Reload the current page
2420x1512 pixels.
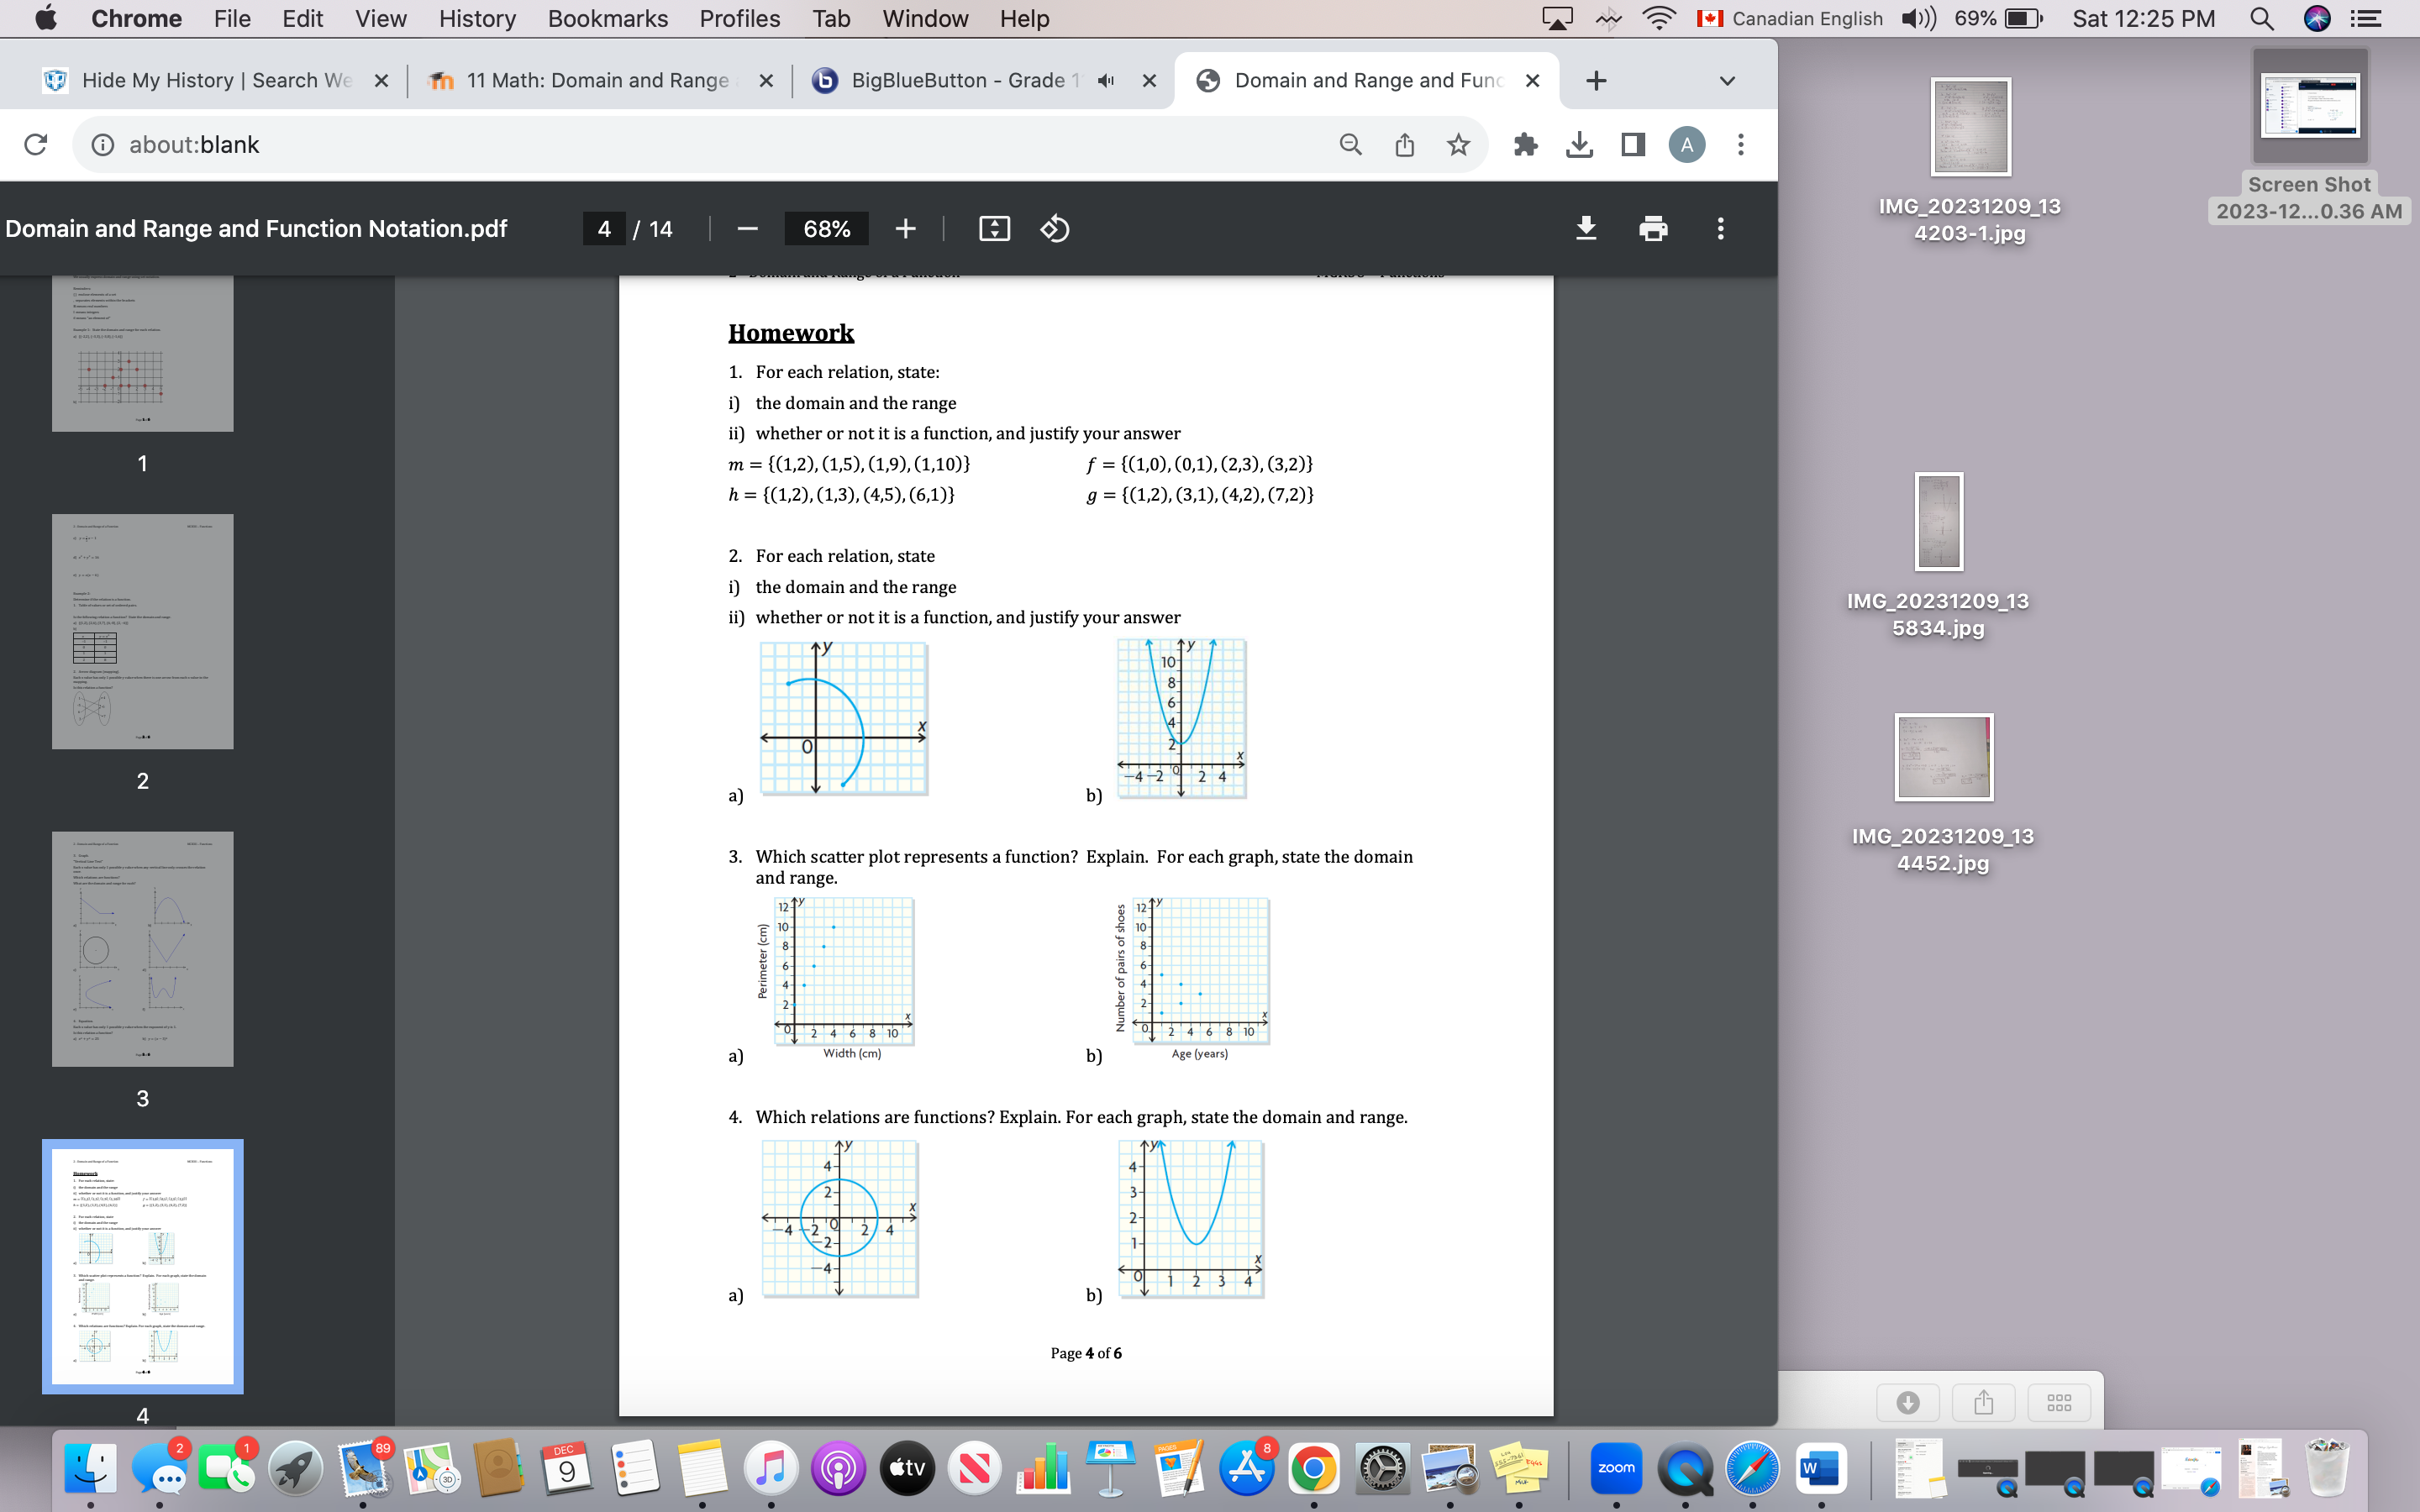click(35, 145)
